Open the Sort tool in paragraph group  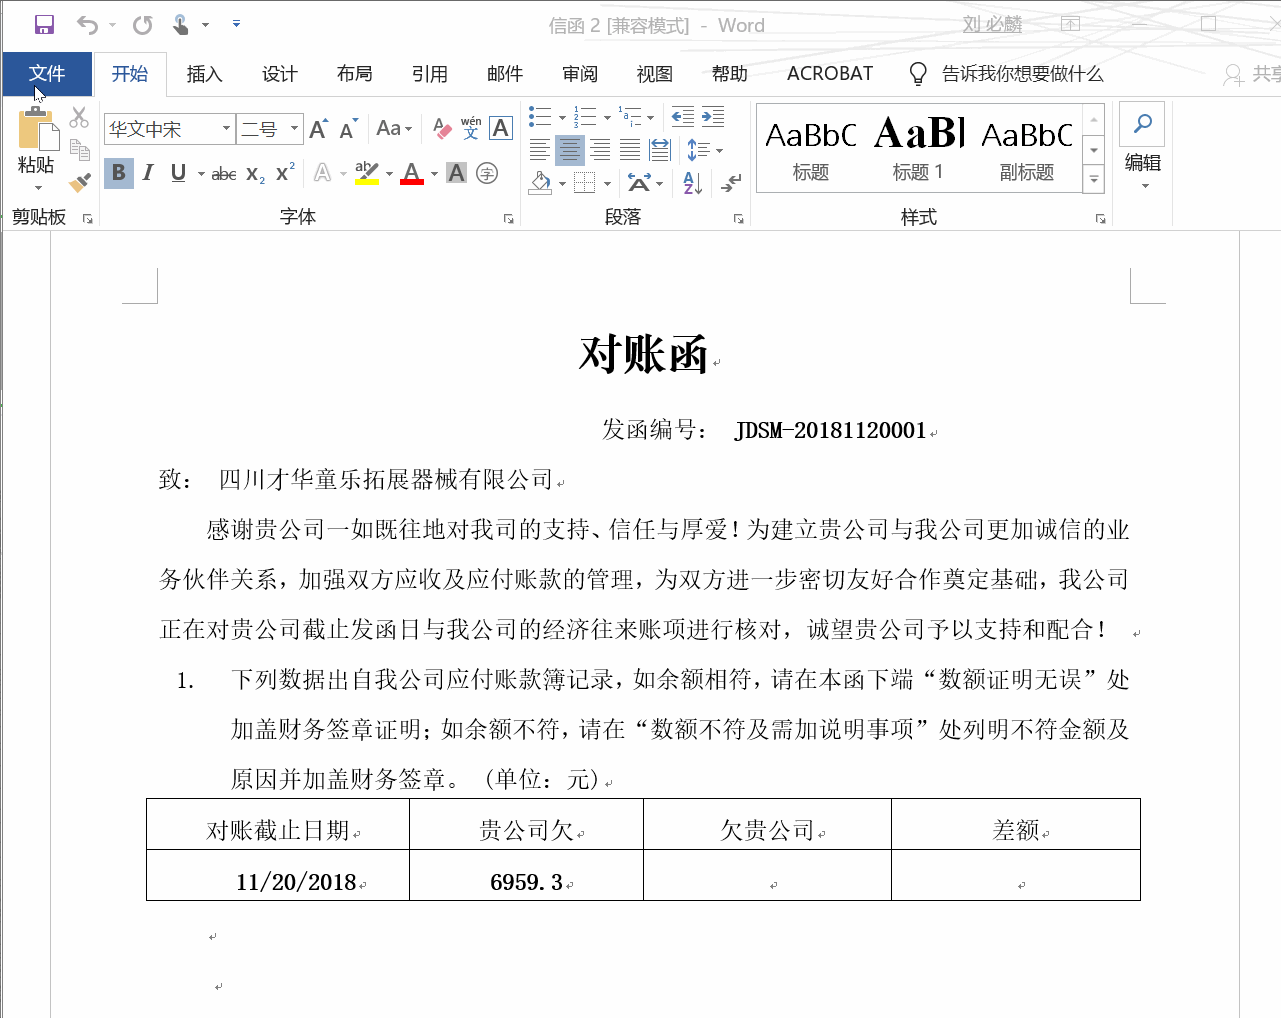tap(690, 183)
